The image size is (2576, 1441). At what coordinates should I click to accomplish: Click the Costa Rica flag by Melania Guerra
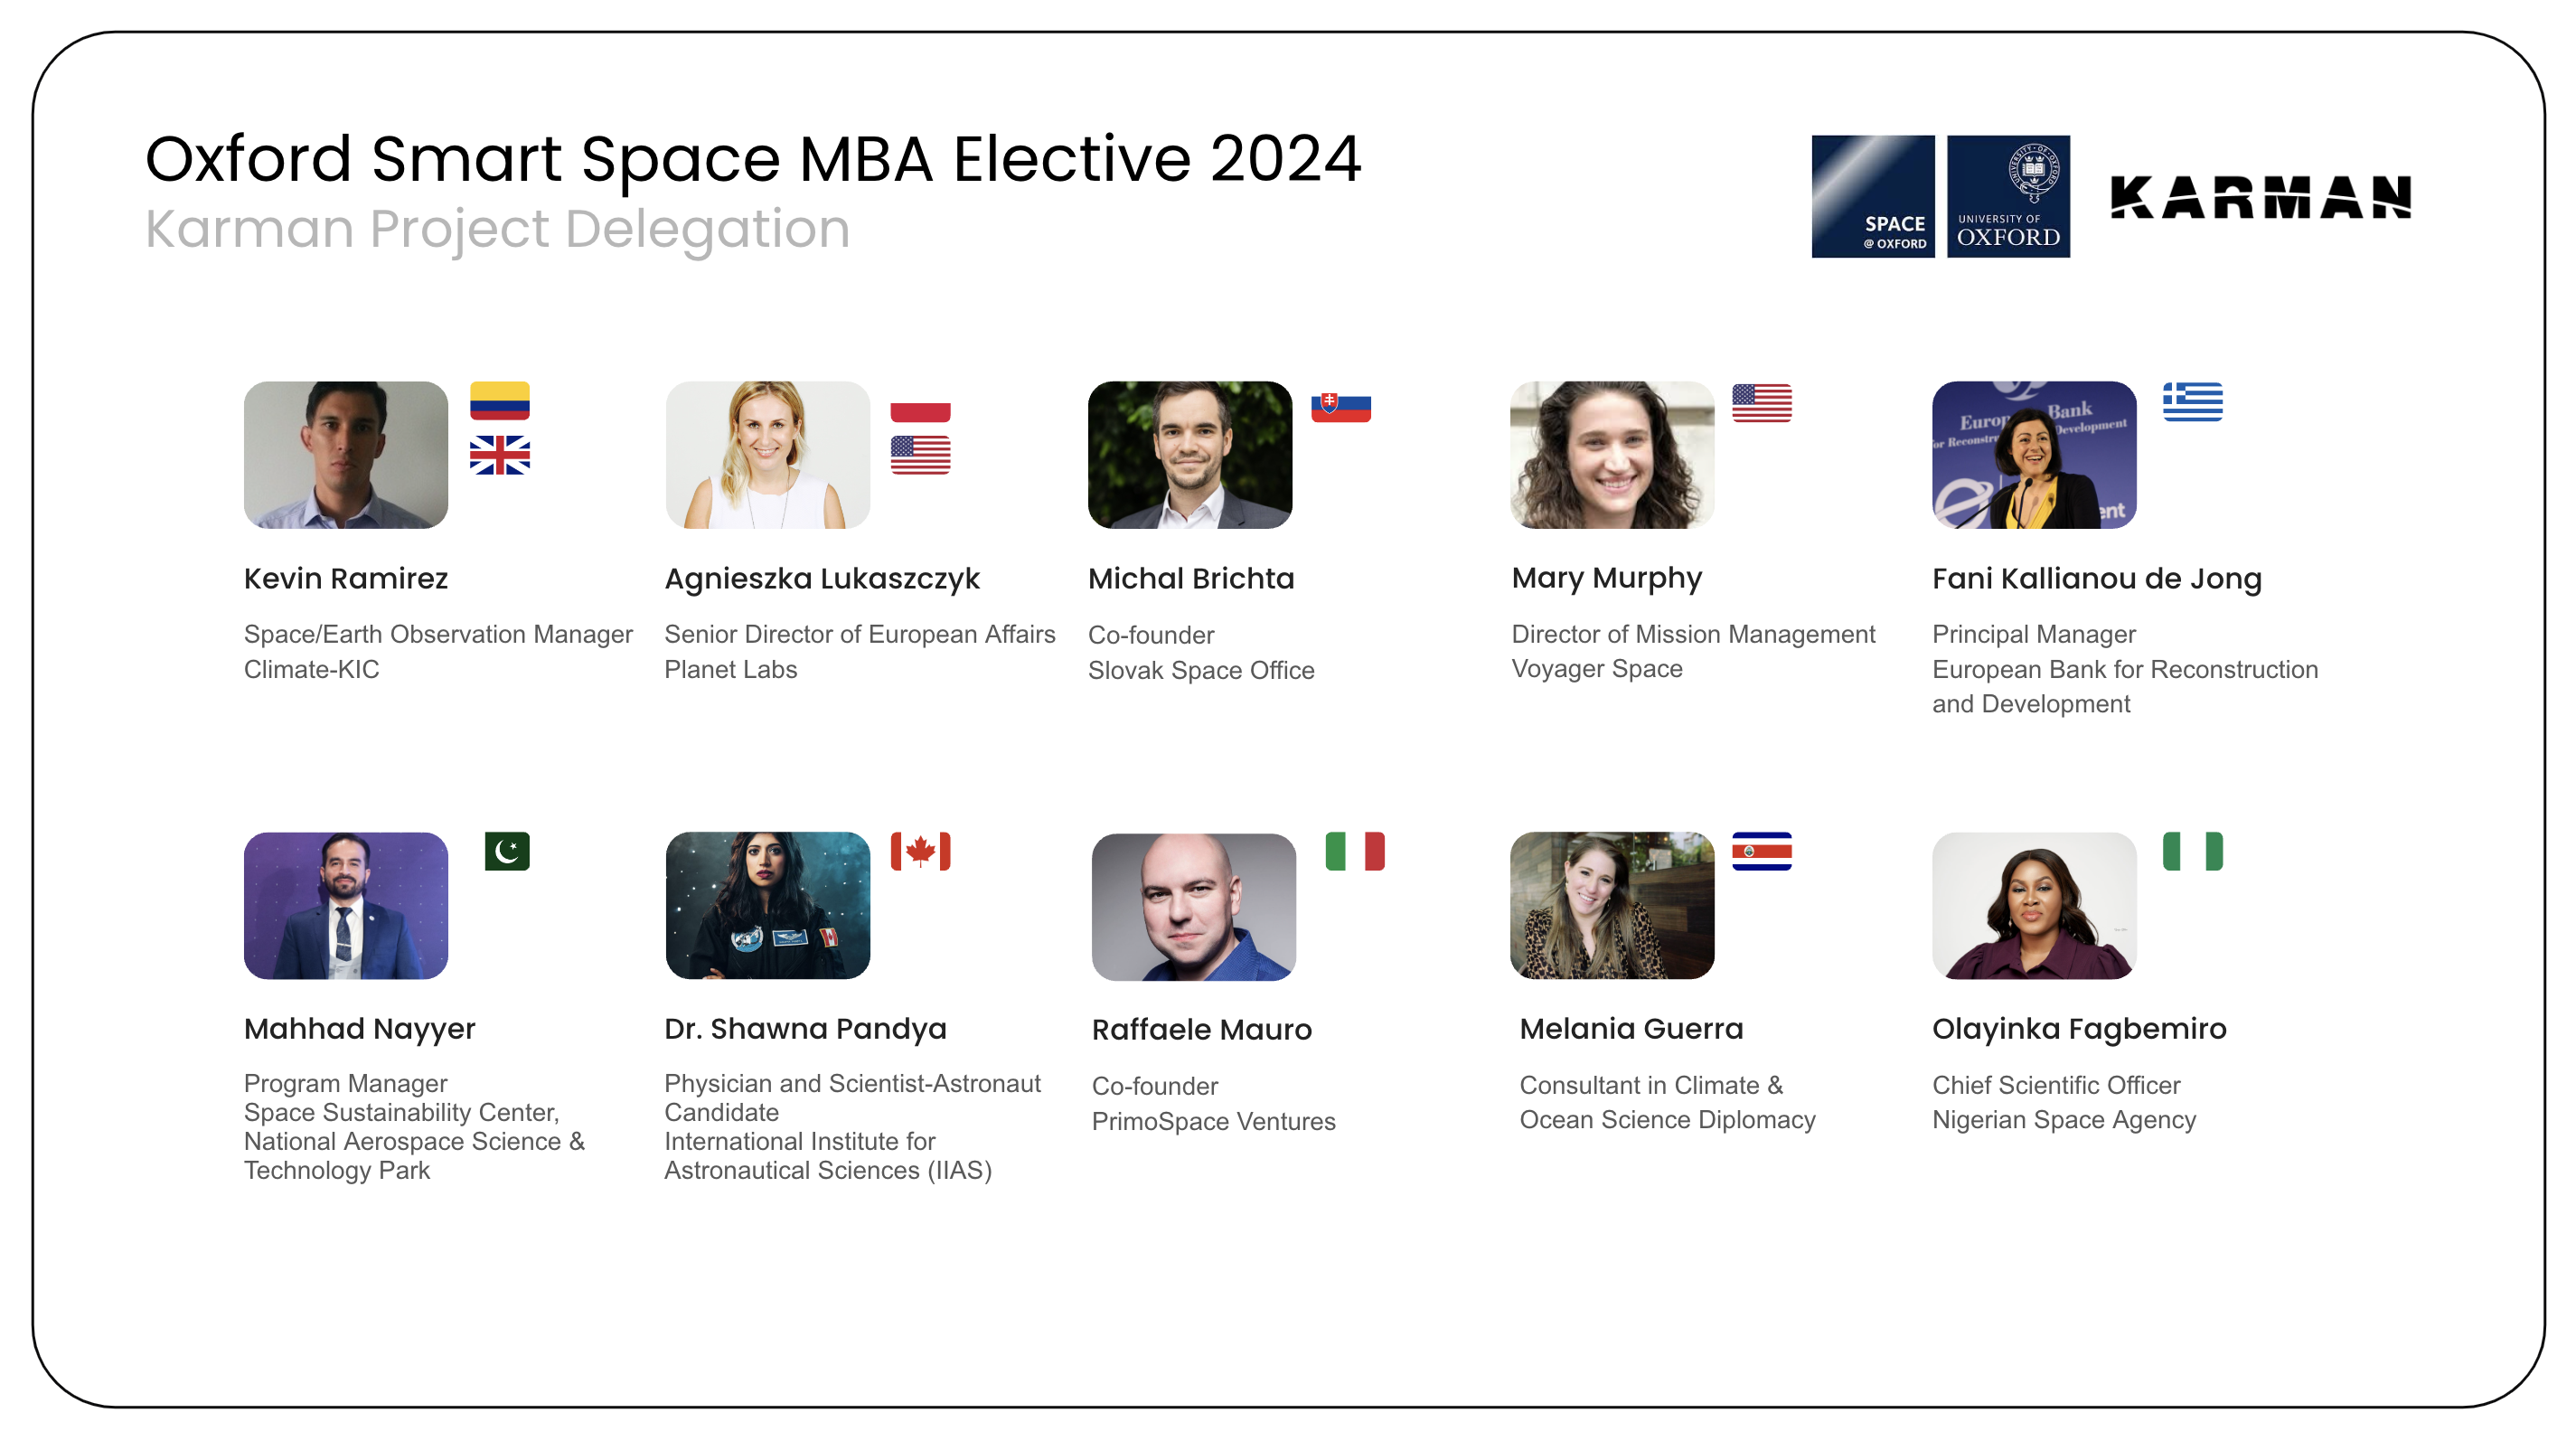tap(1761, 851)
